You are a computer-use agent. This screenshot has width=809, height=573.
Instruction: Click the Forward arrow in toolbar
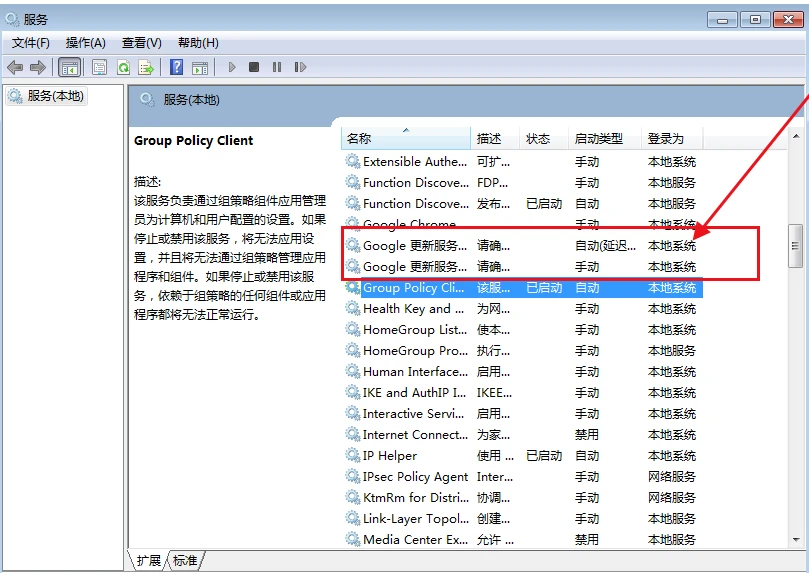38,67
